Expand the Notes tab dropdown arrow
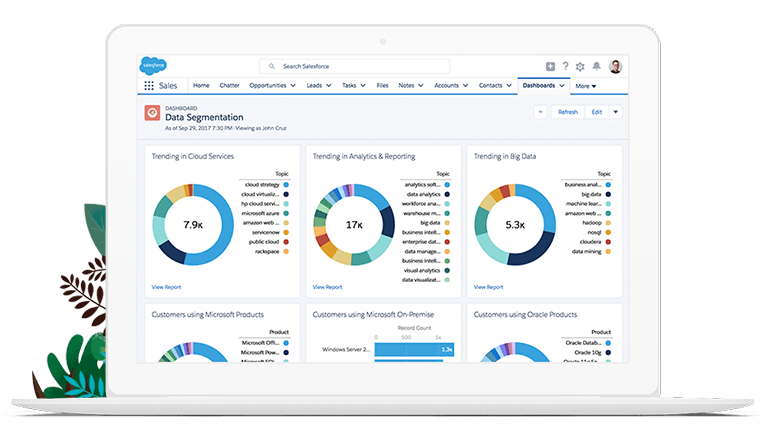This screenshot has width=768, height=448. click(x=421, y=85)
